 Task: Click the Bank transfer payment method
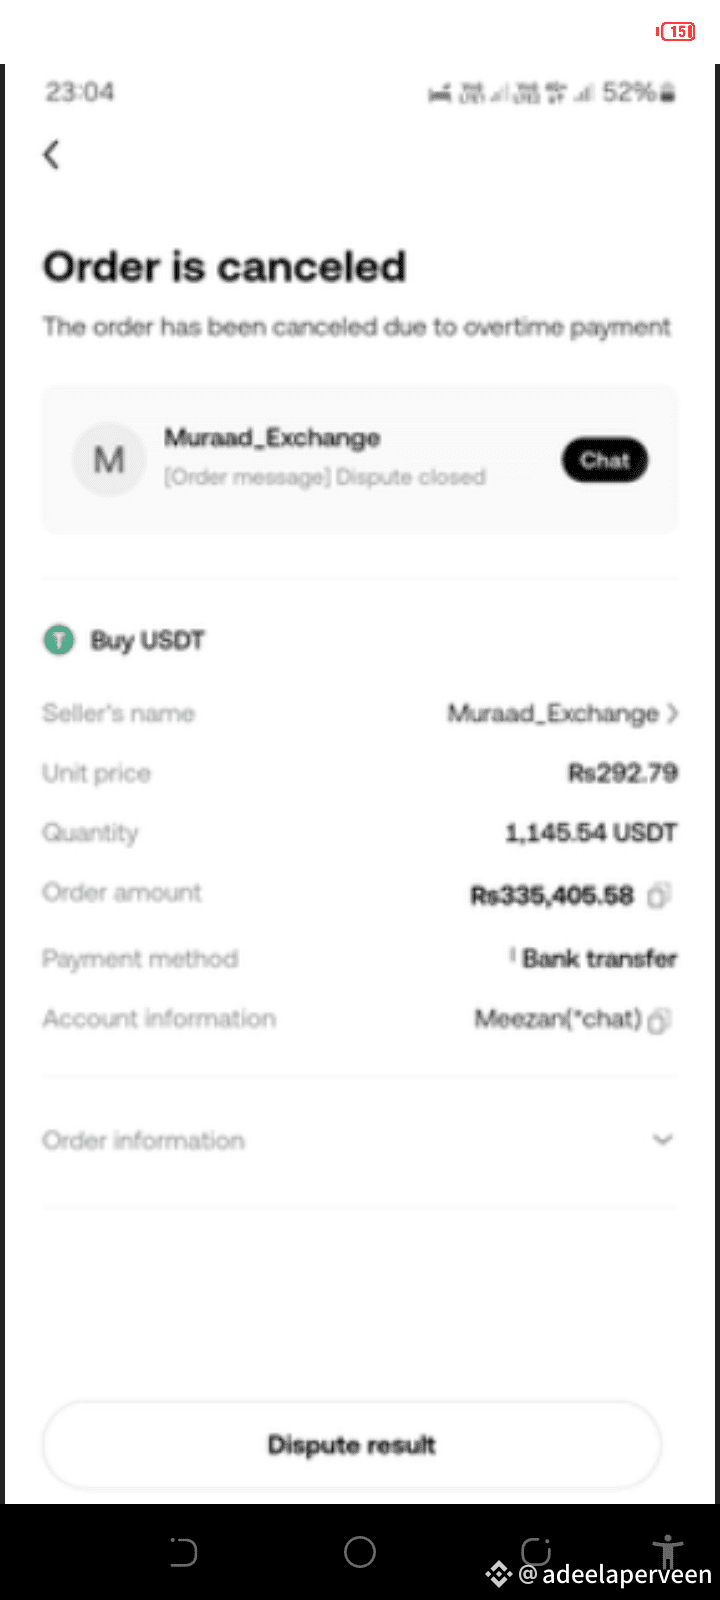[x=599, y=958]
